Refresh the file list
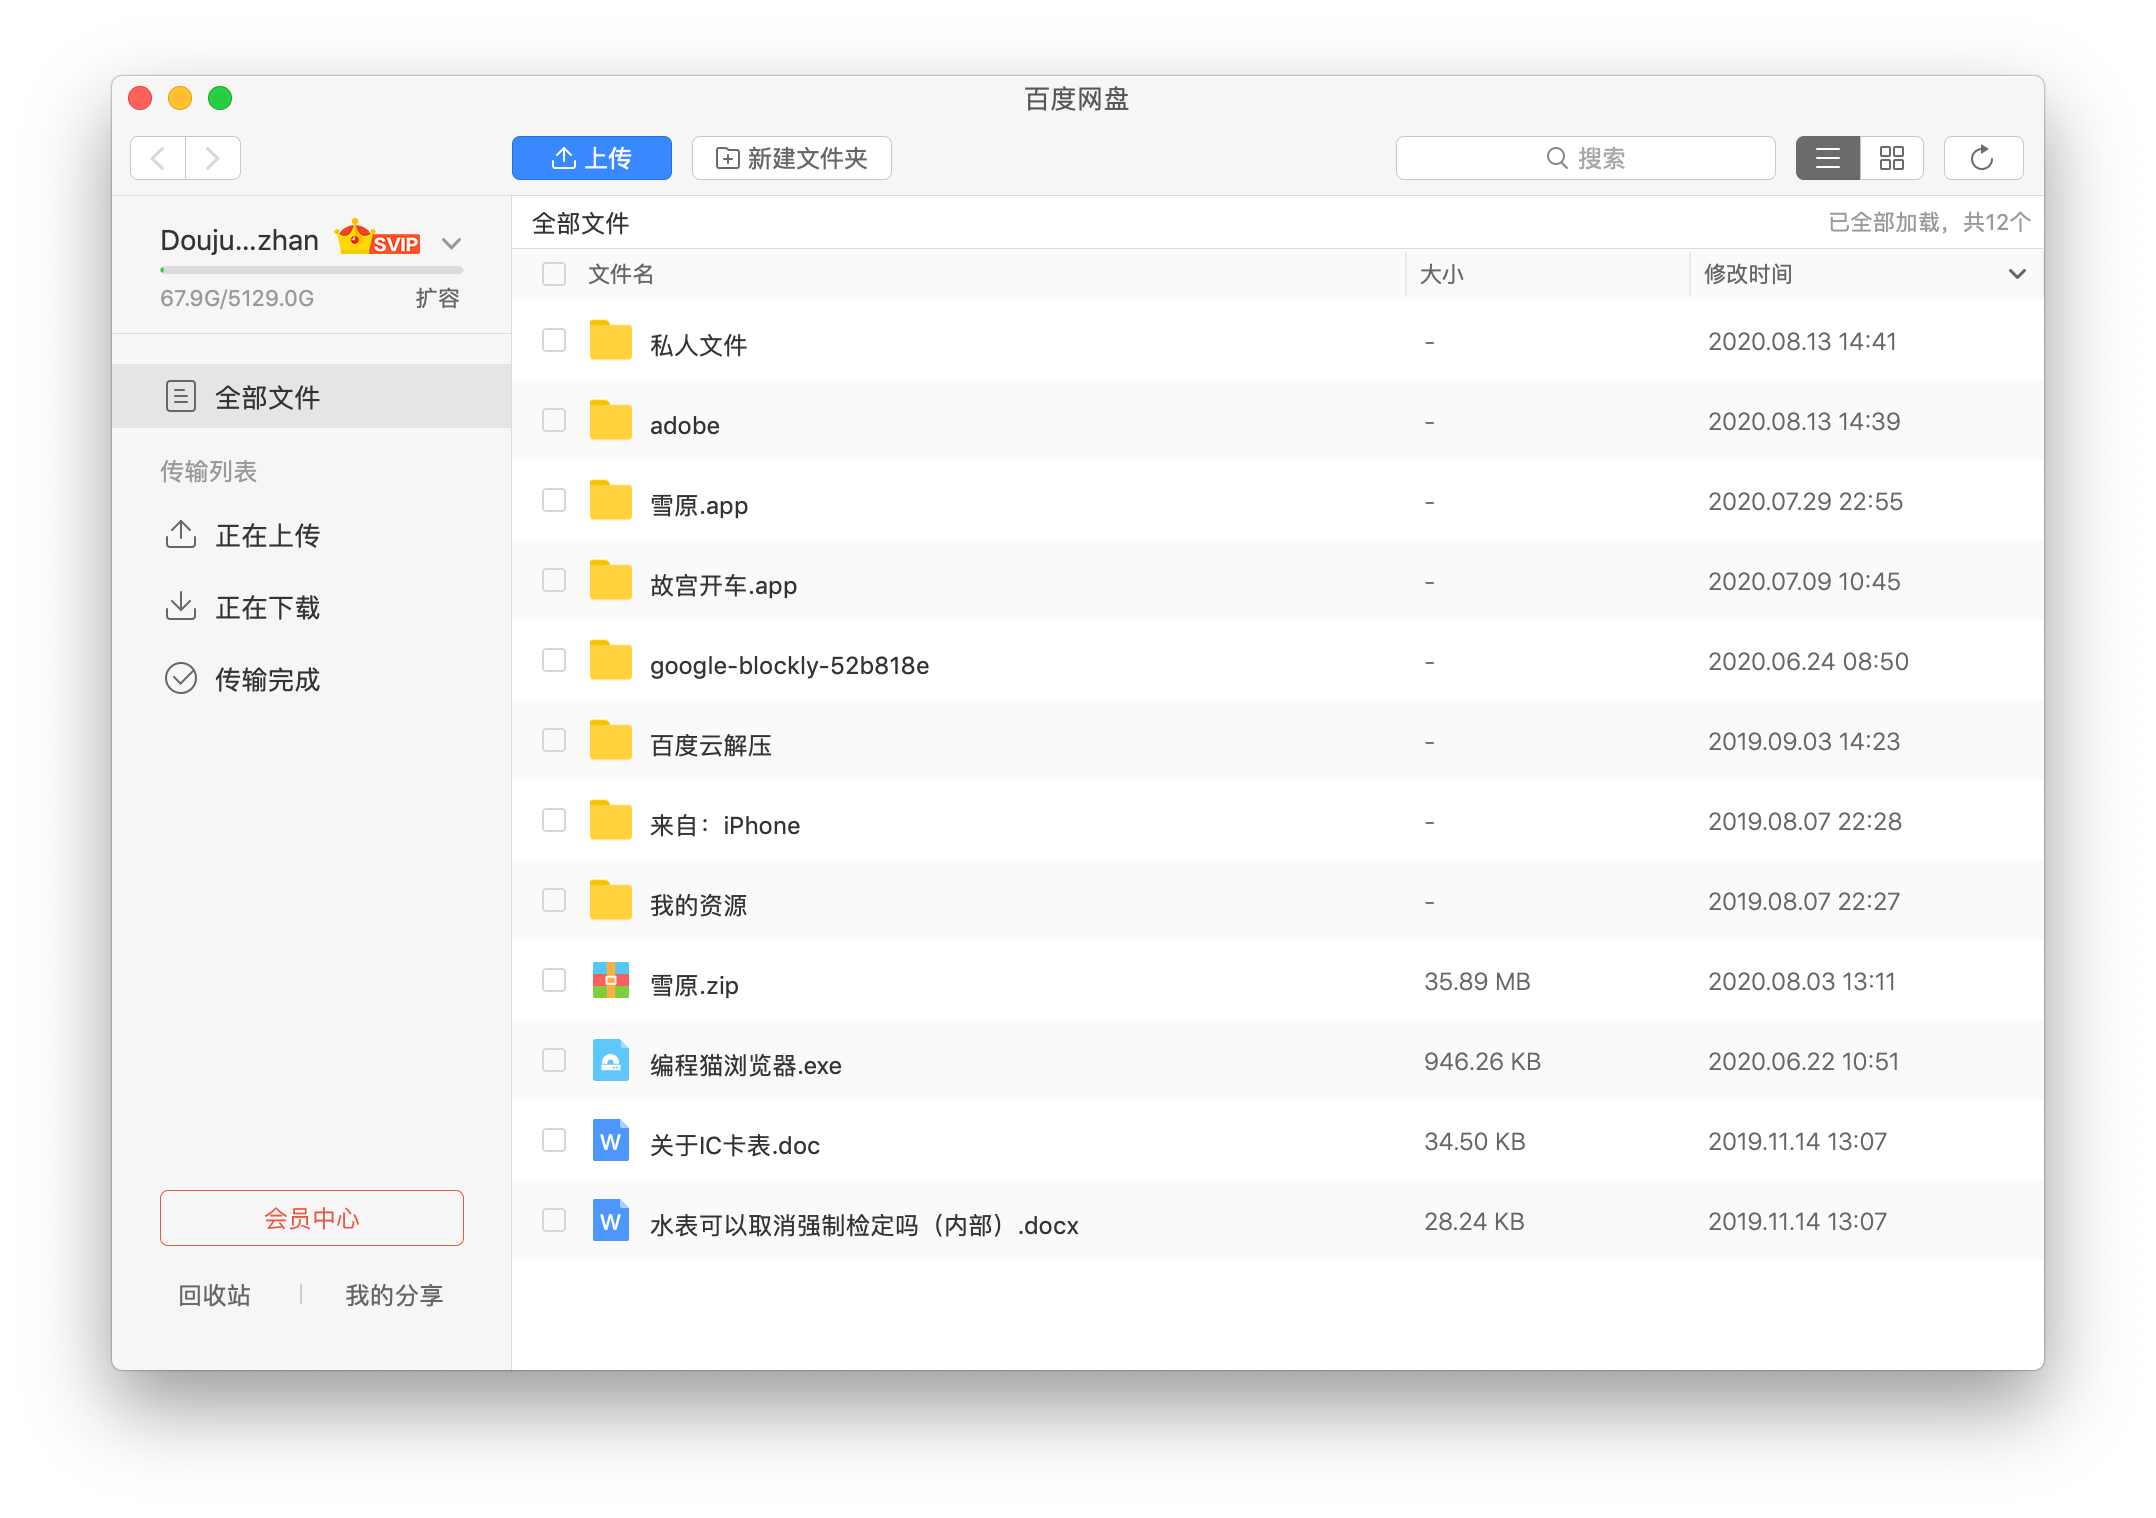This screenshot has width=2156, height=1518. [1983, 158]
